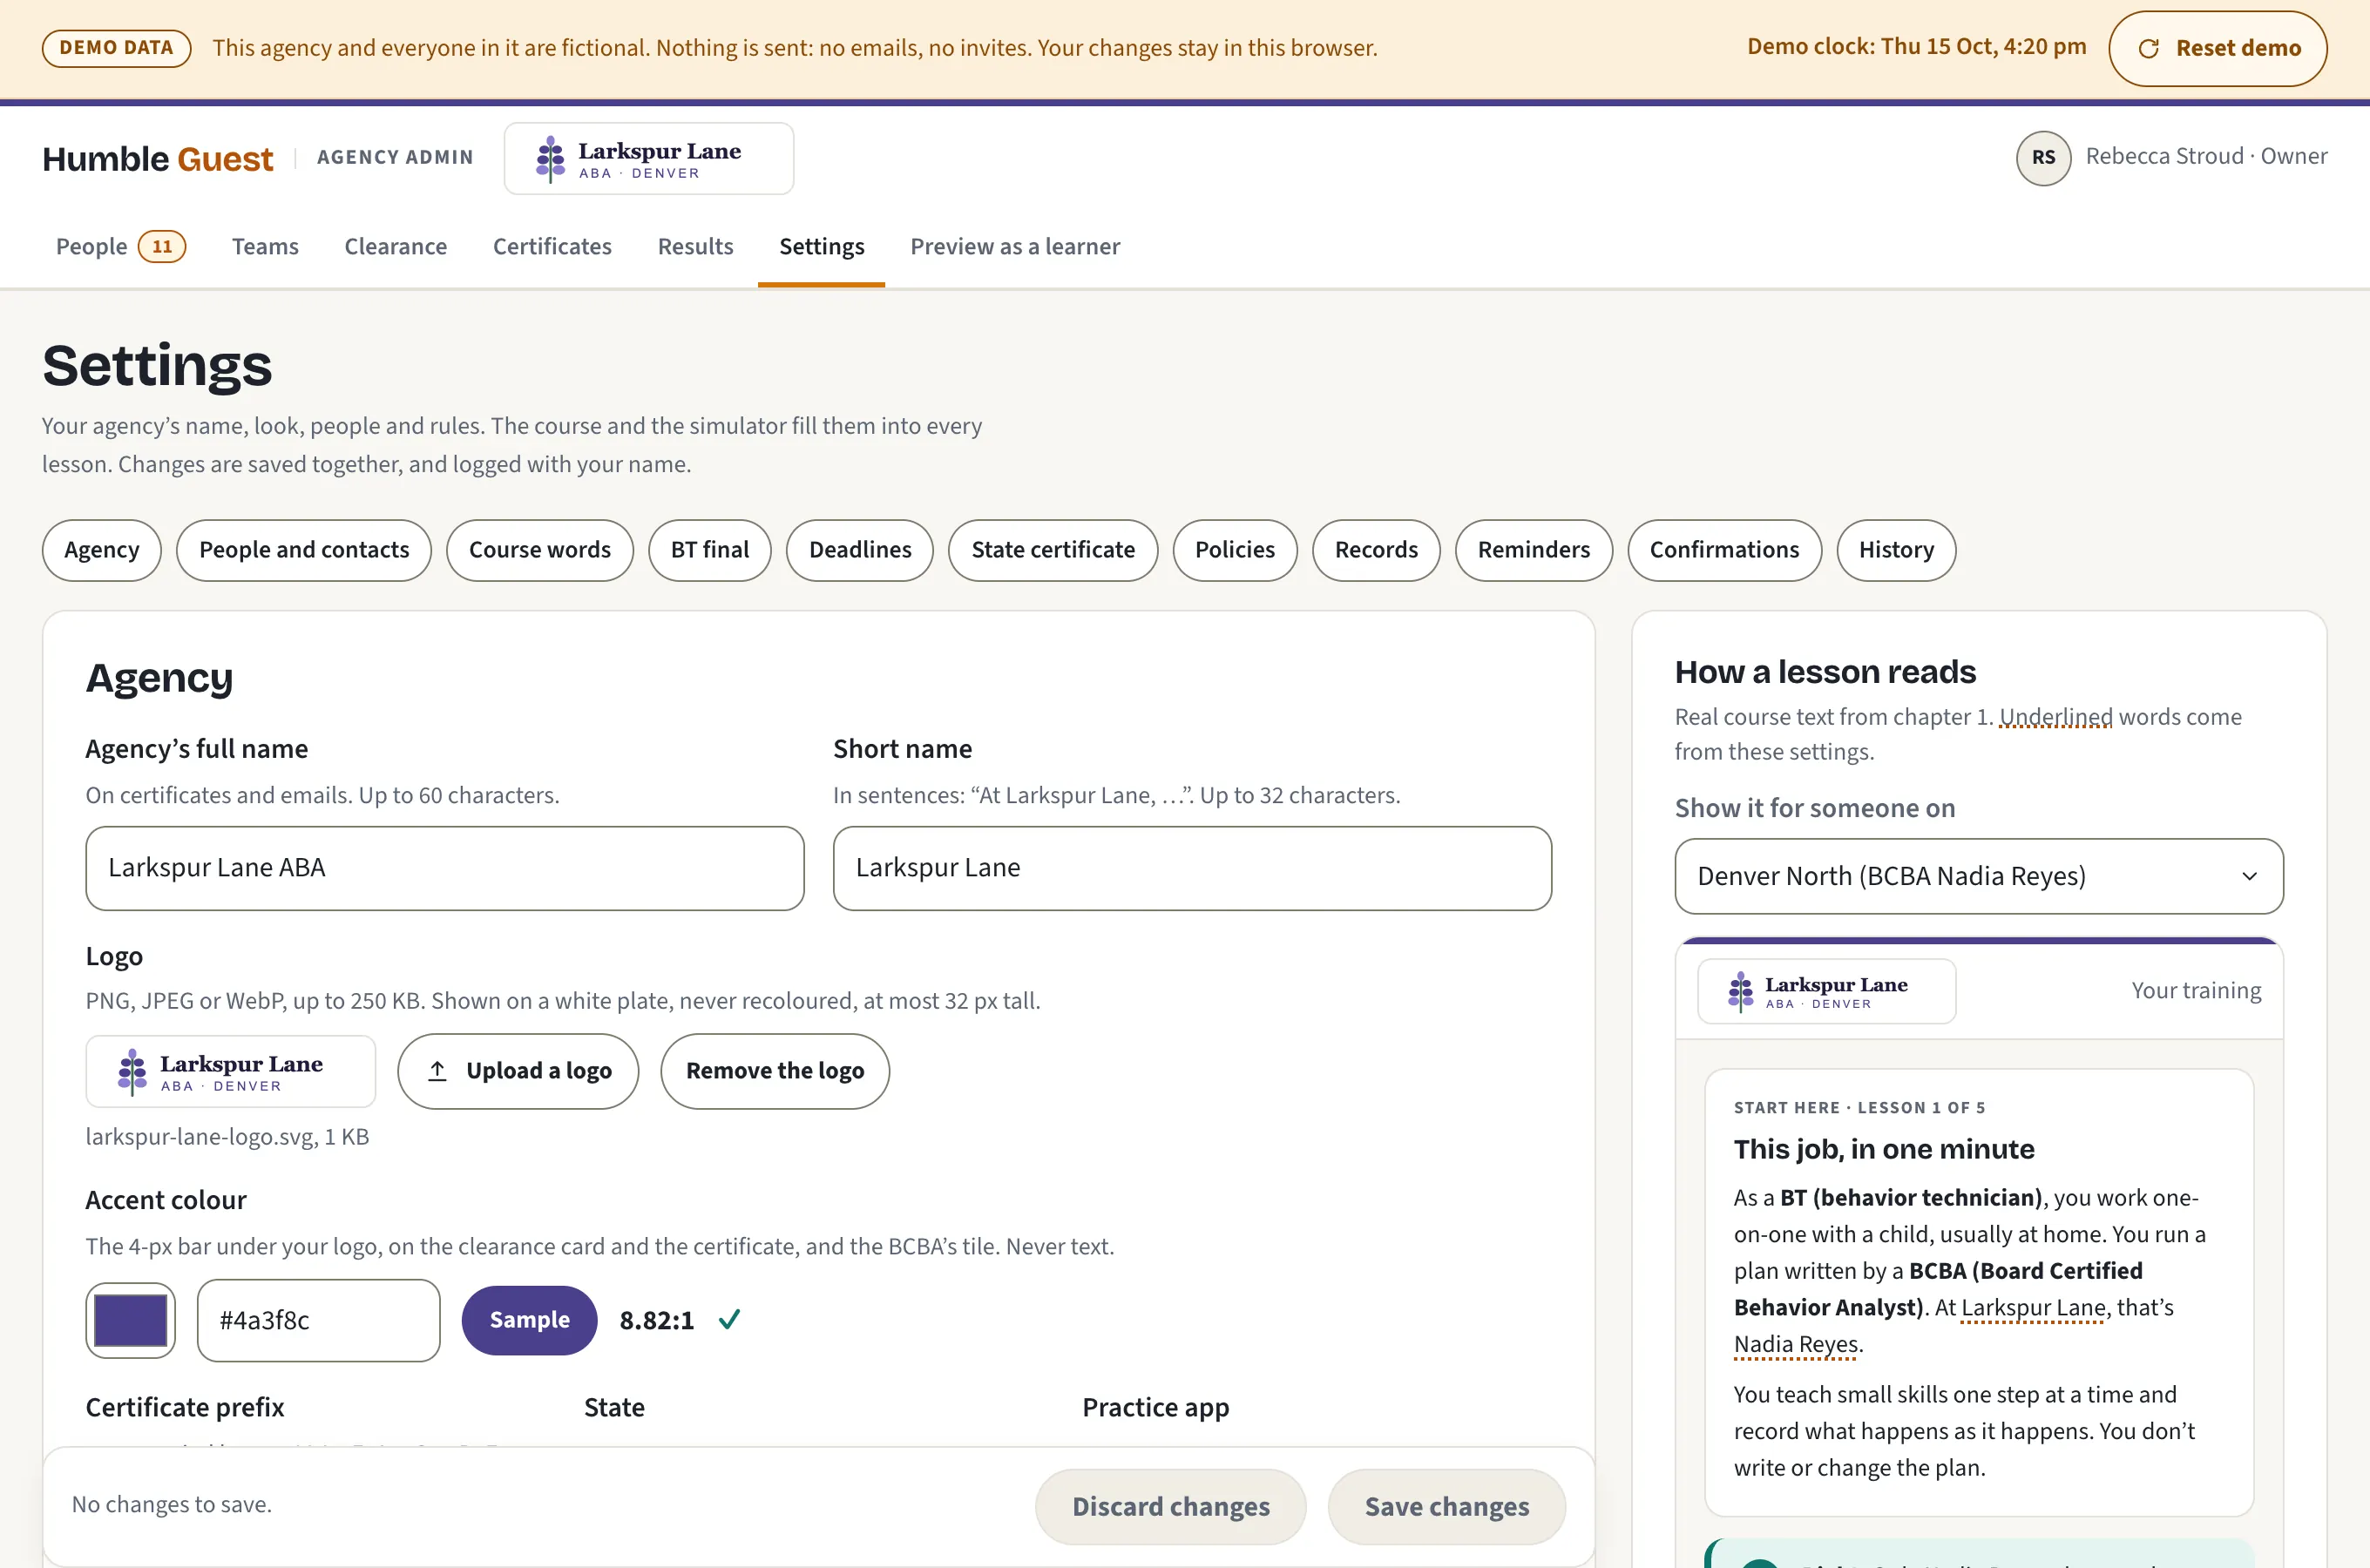Open the Teams tab

pos(265,246)
